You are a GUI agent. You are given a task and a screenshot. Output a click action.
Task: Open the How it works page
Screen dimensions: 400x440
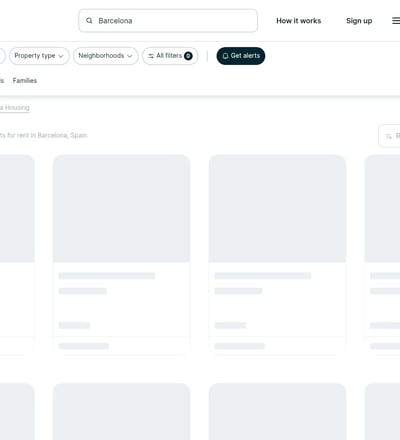tap(299, 21)
